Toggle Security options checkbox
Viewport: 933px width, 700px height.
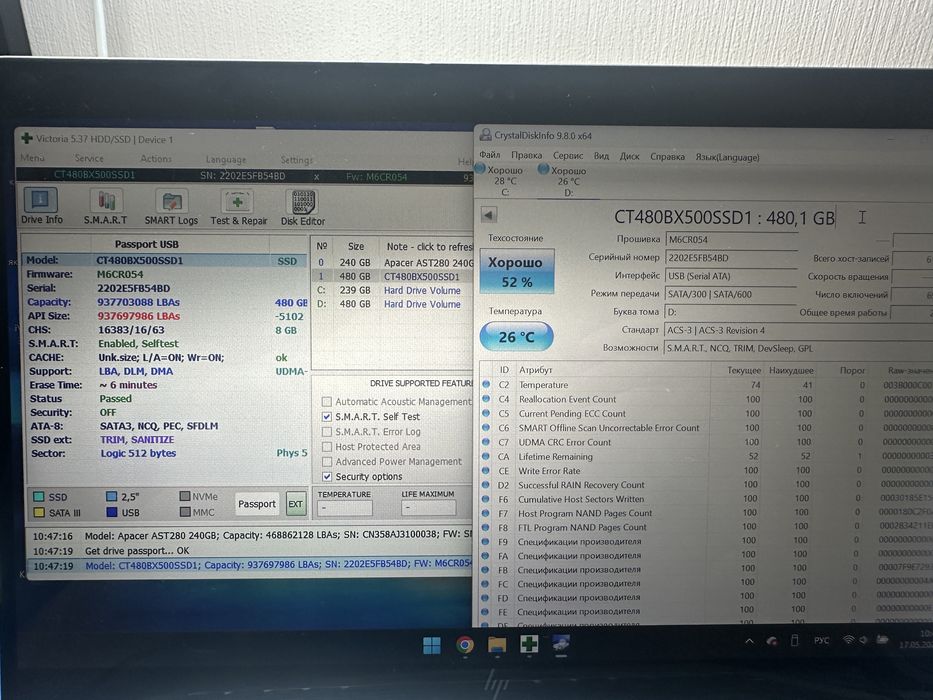click(x=327, y=476)
